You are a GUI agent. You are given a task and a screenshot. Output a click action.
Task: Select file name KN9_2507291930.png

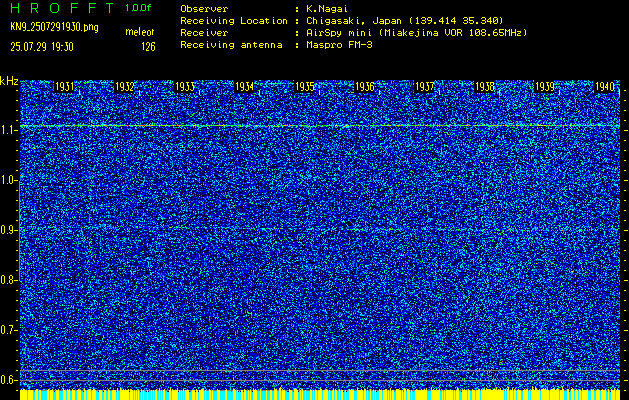54,27
